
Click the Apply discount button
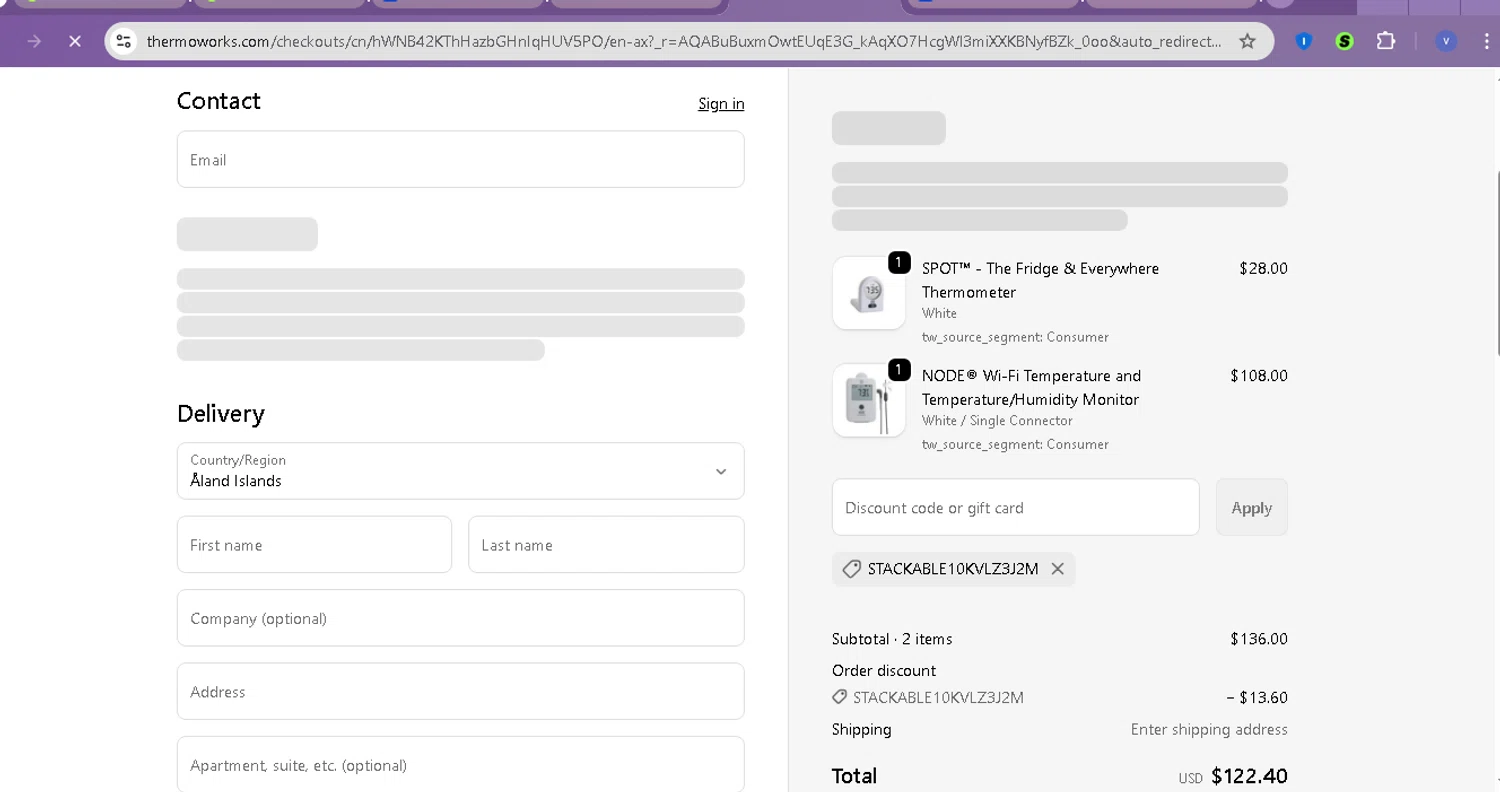[1251, 507]
